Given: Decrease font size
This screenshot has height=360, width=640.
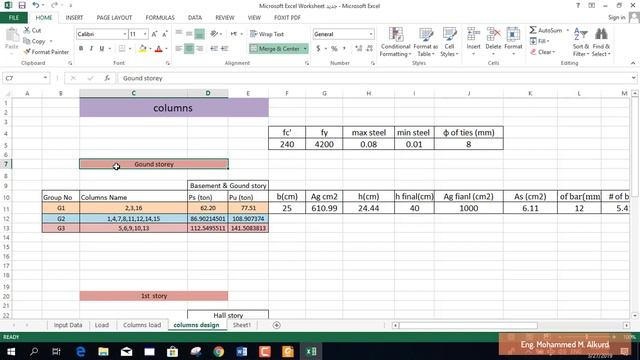Looking at the screenshot, I should 165,34.
